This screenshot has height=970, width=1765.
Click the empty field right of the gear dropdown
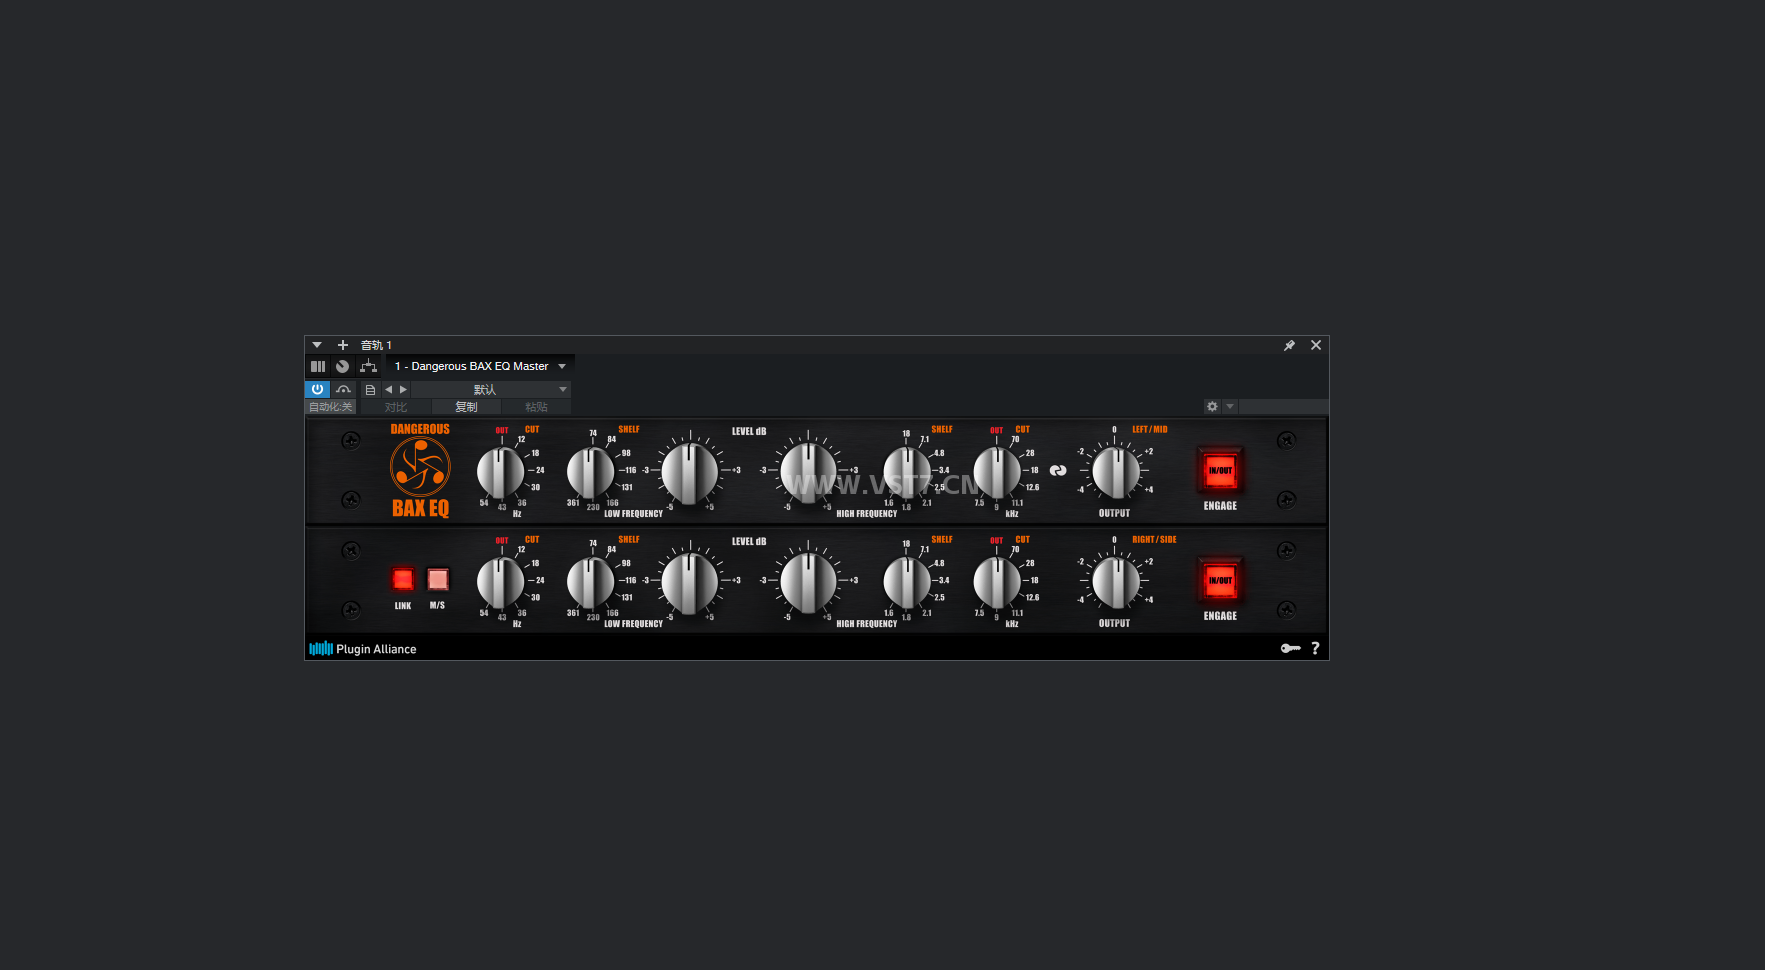[x=1283, y=407]
